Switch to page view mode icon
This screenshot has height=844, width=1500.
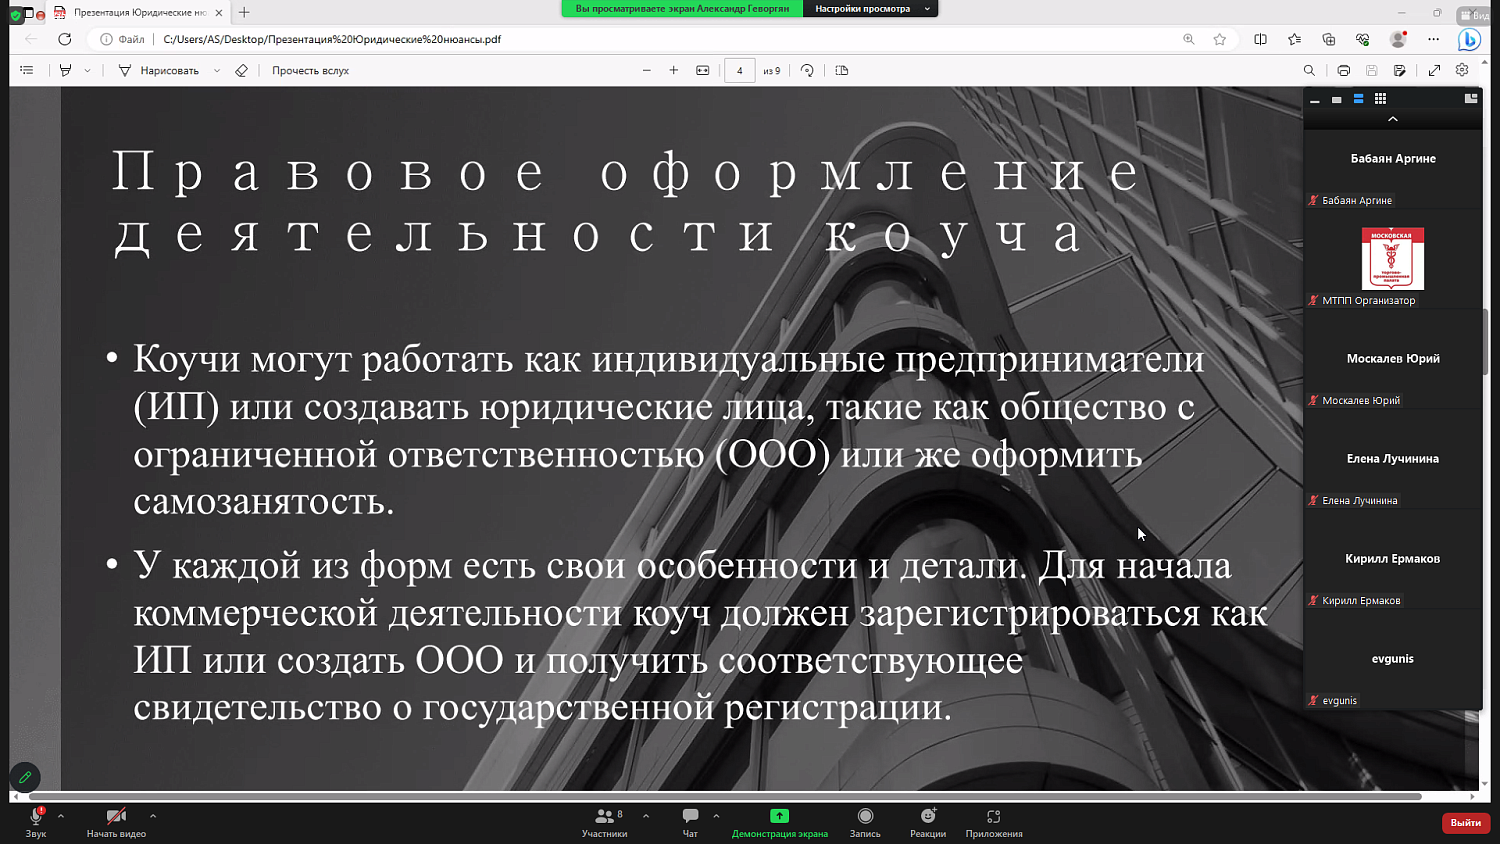click(842, 70)
